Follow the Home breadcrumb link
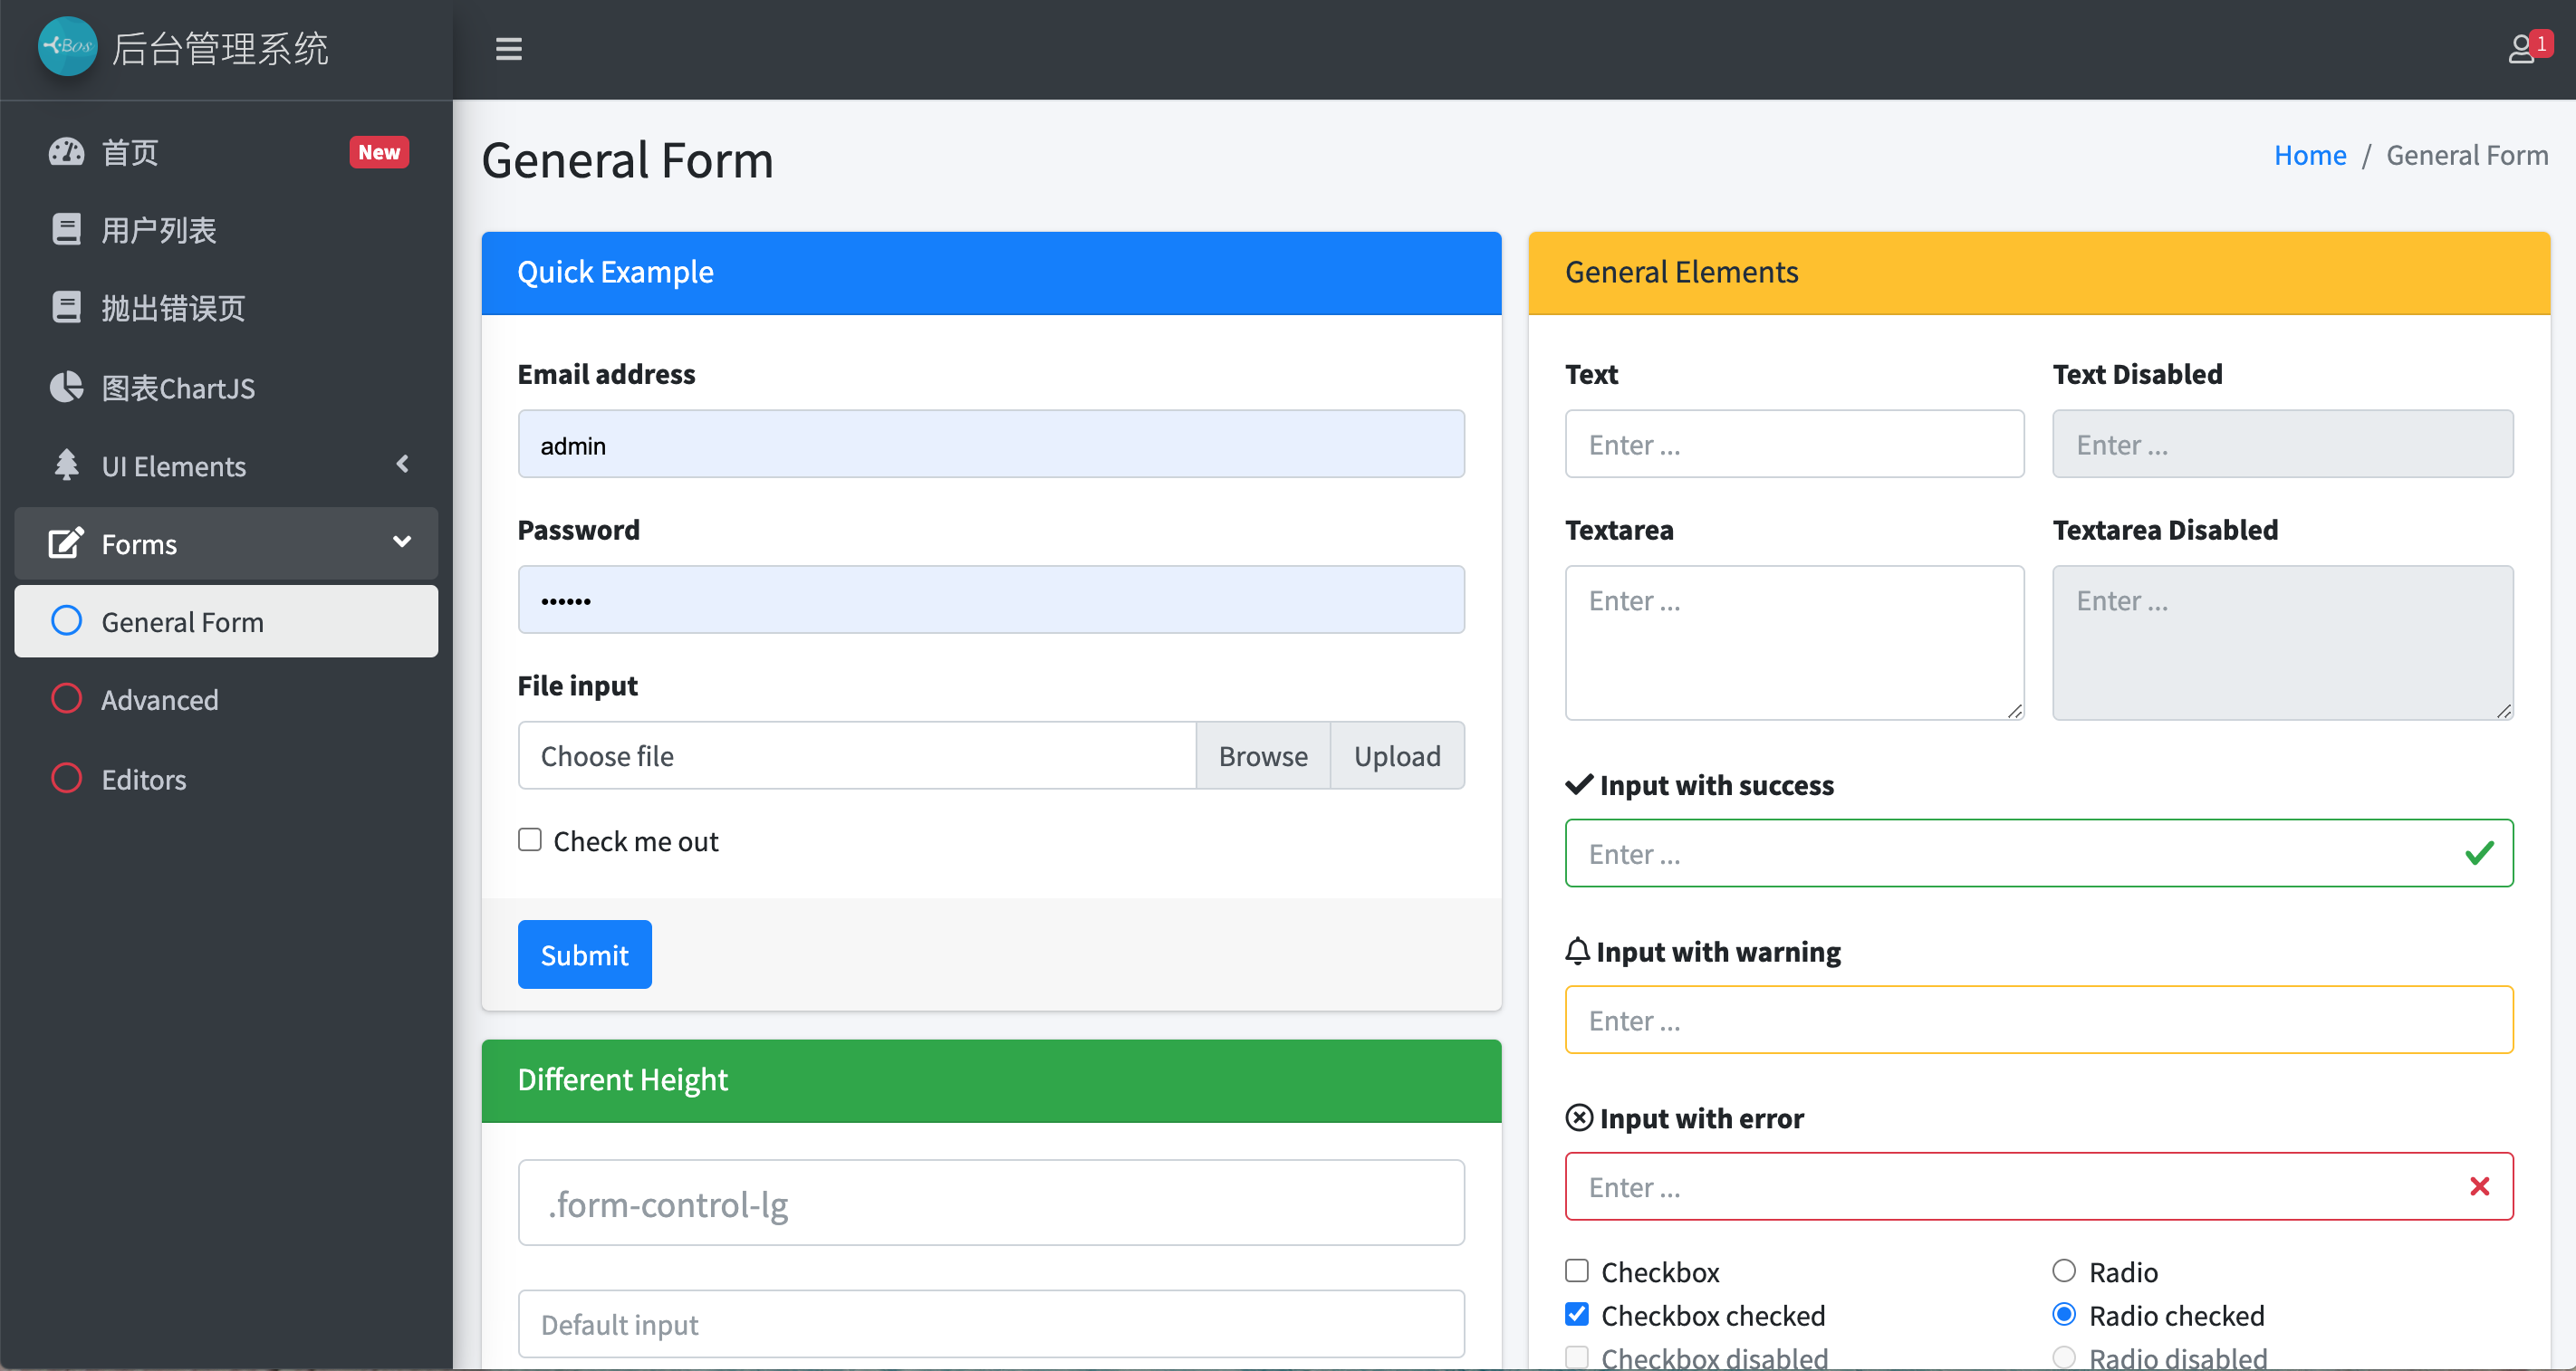The image size is (2576, 1371). point(2310,155)
